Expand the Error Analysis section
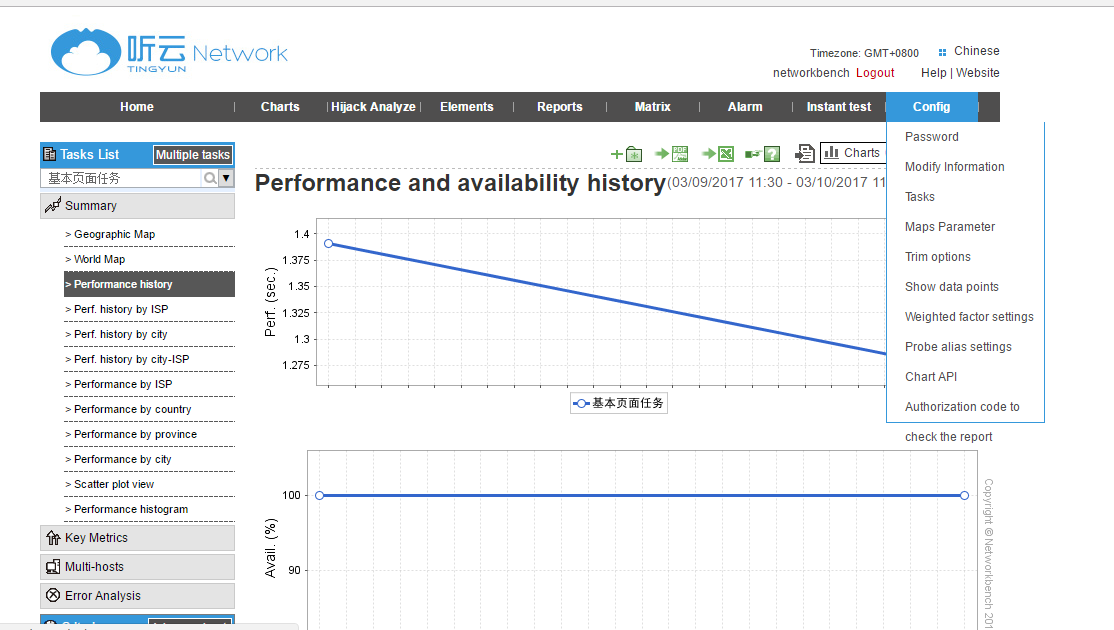Image resolution: width=1114 pixels, height=630 pixels. [x=137, y=596]
